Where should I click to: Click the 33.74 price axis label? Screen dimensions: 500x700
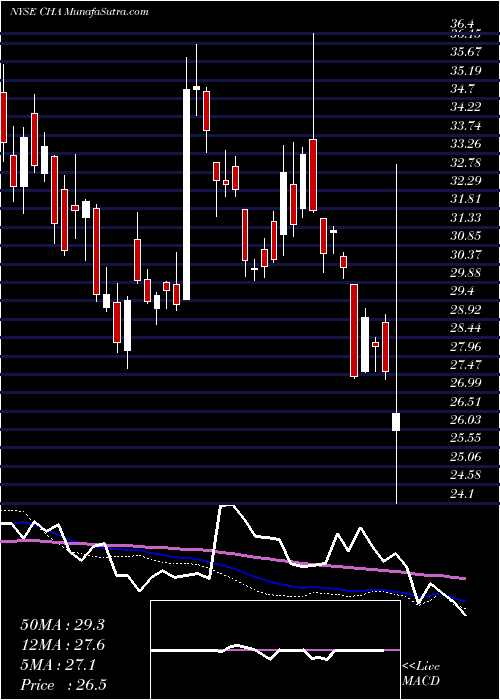pos(466,126)
